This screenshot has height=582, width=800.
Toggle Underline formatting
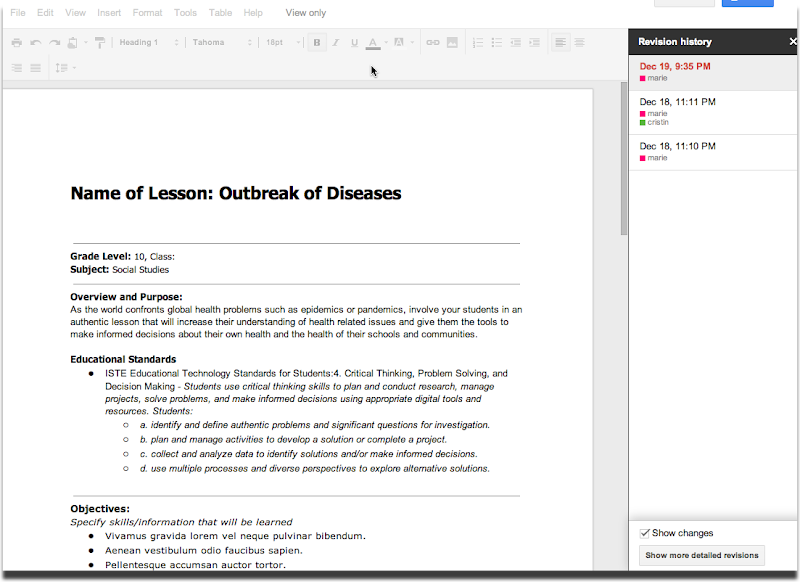(x=355, y=42)
